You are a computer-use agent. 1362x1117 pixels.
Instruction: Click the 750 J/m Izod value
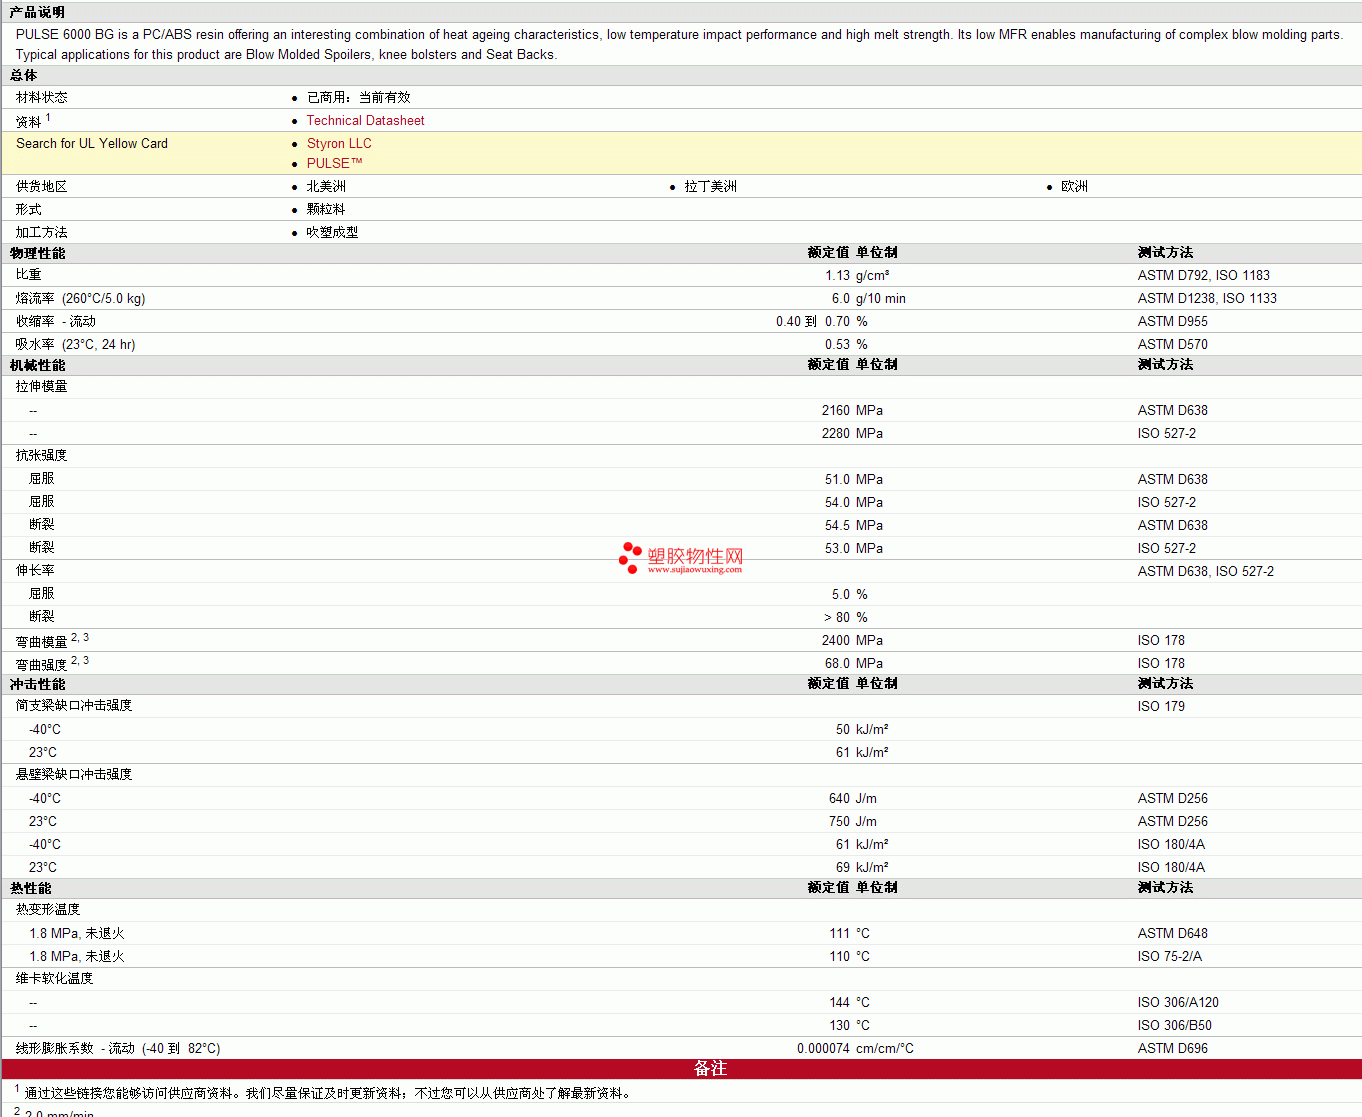coord(853,821)
